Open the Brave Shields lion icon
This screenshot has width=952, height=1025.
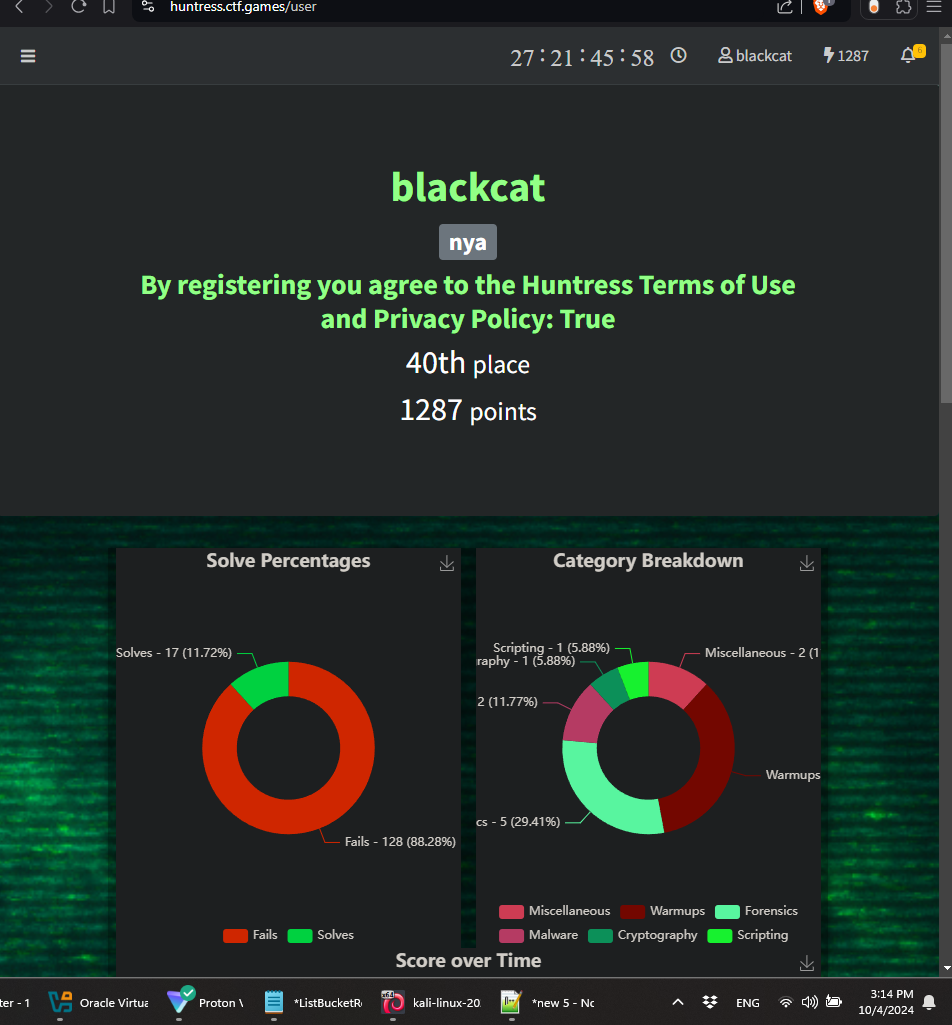(x=821, y=7)
